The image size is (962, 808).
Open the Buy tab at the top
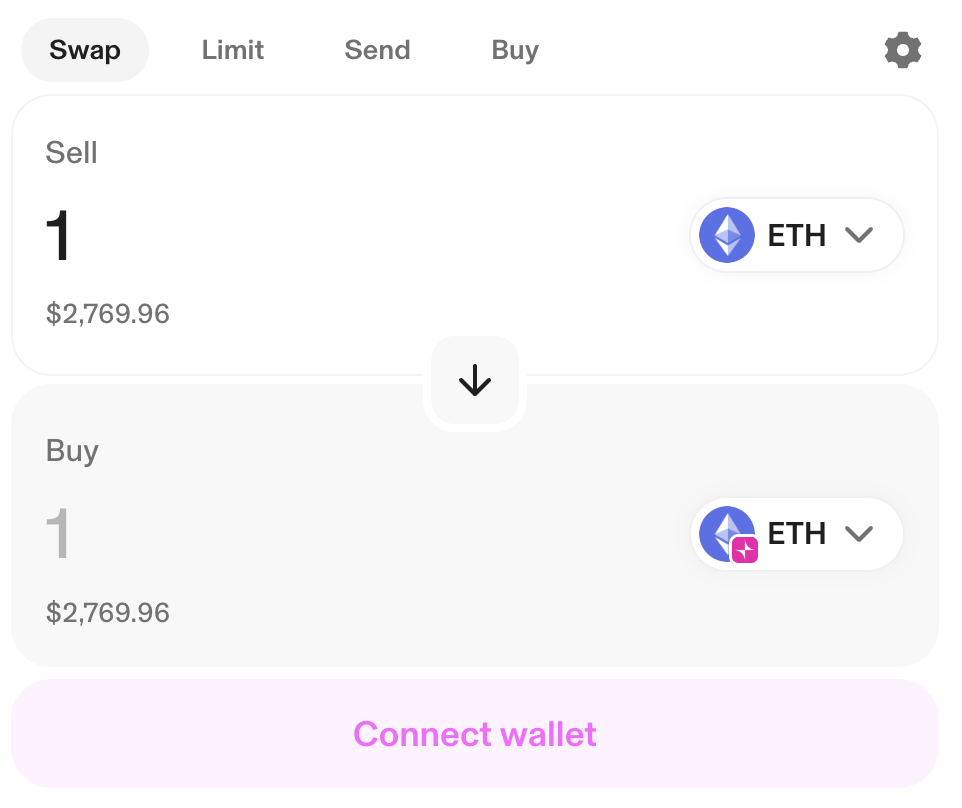coord(515,50)
